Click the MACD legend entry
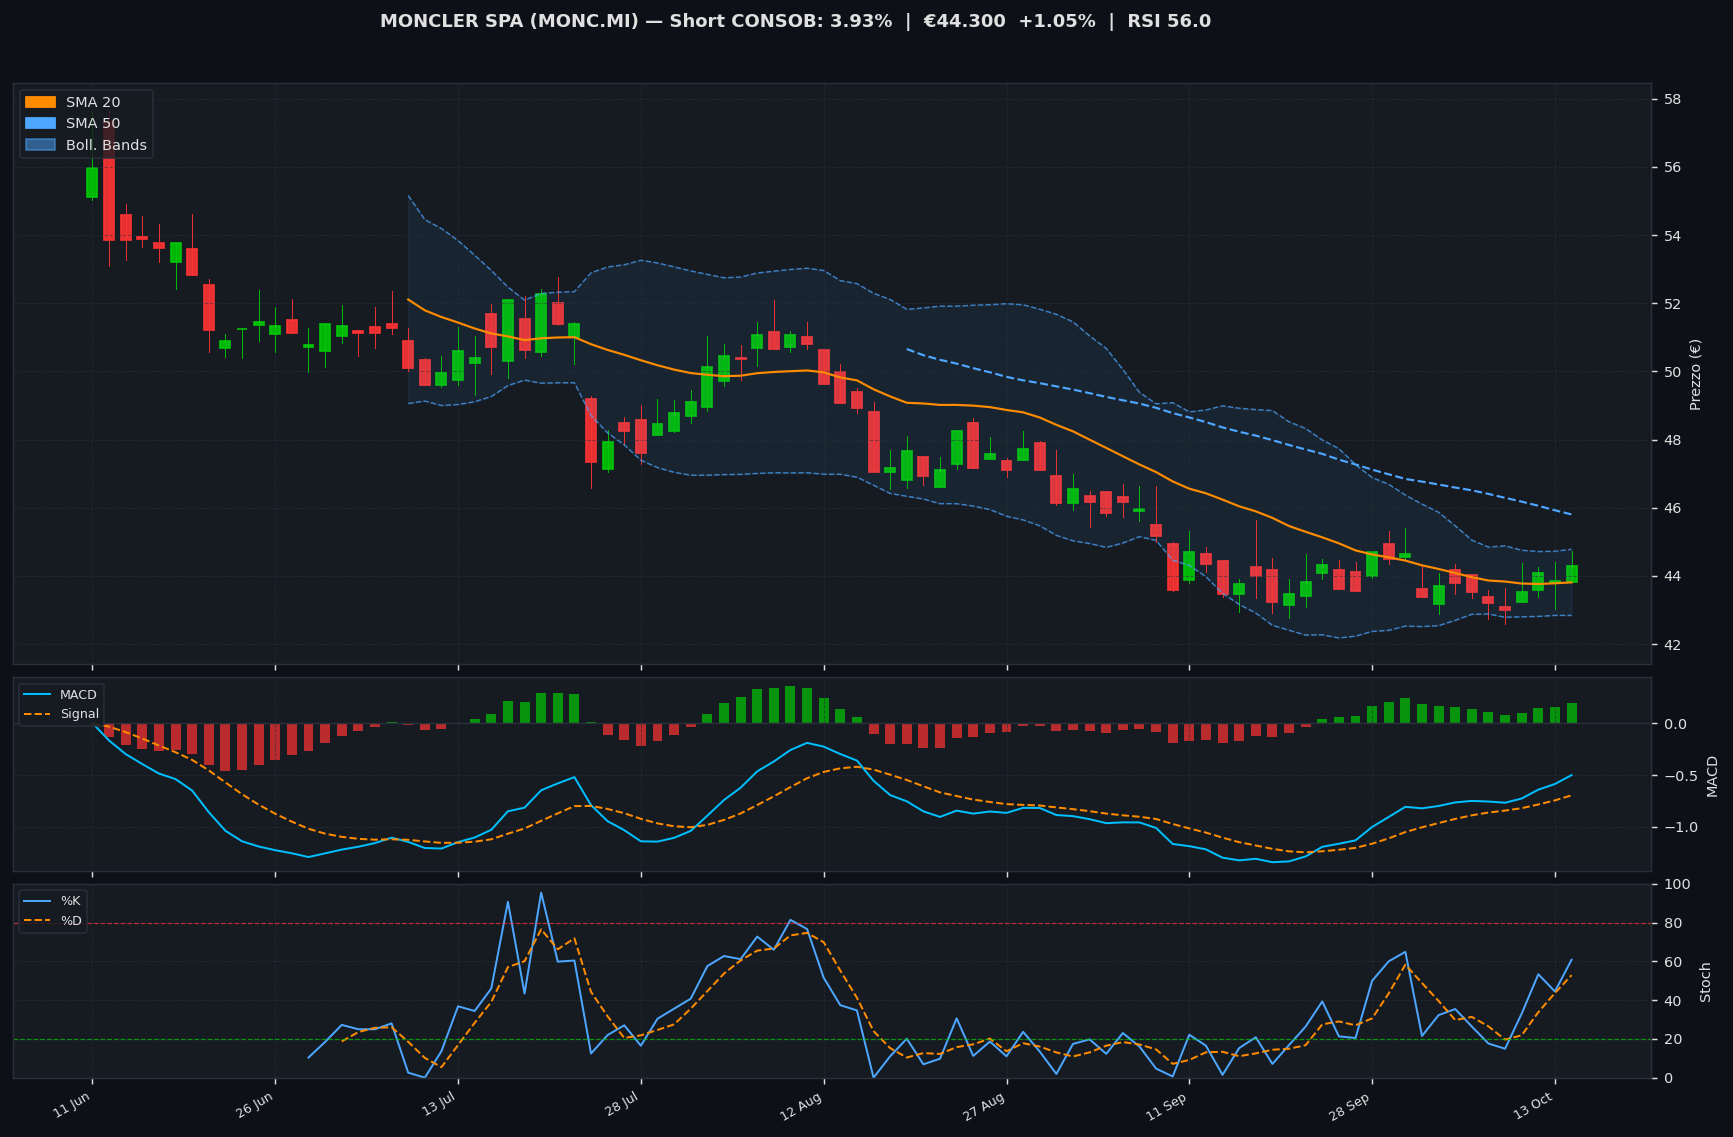Viewport: 1733px width, 1137px height. point(62,695)
